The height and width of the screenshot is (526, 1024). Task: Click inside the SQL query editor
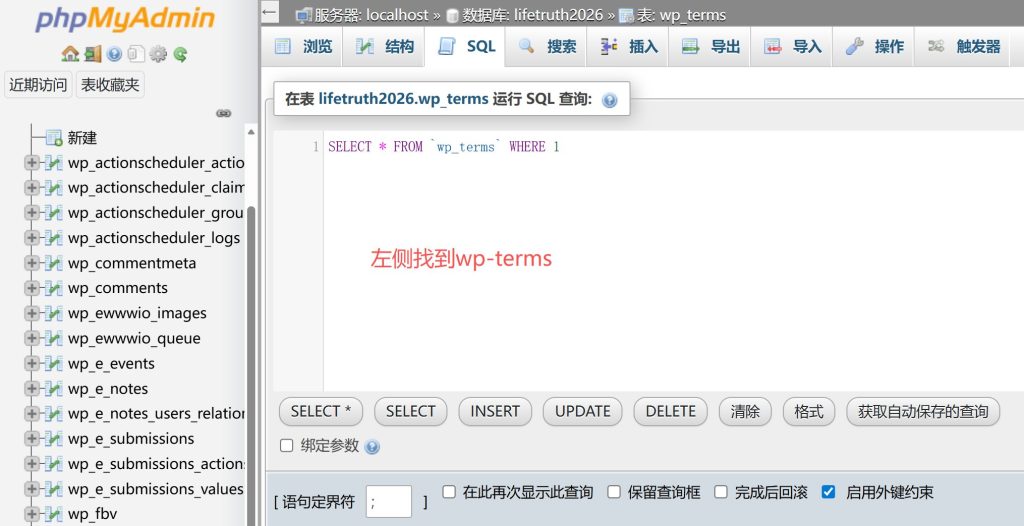[673, 261]
